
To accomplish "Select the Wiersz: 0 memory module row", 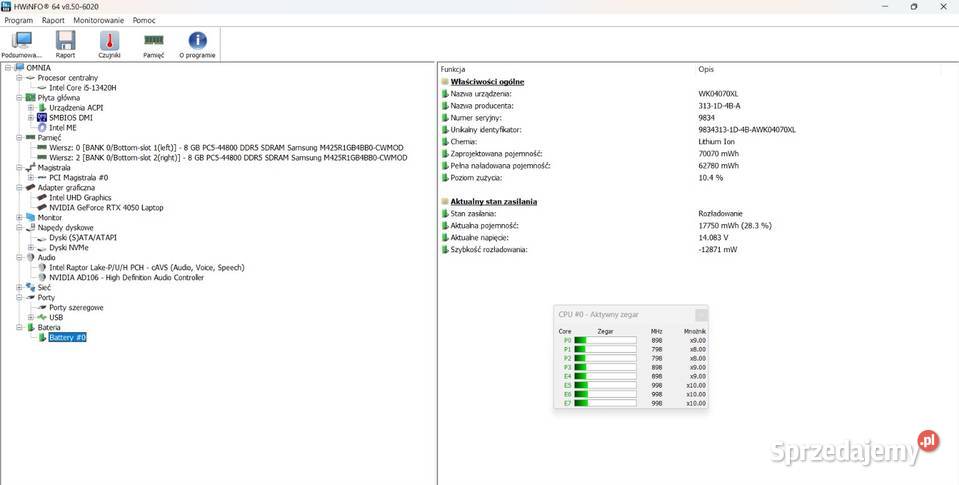I will click(x=228, y=148).
